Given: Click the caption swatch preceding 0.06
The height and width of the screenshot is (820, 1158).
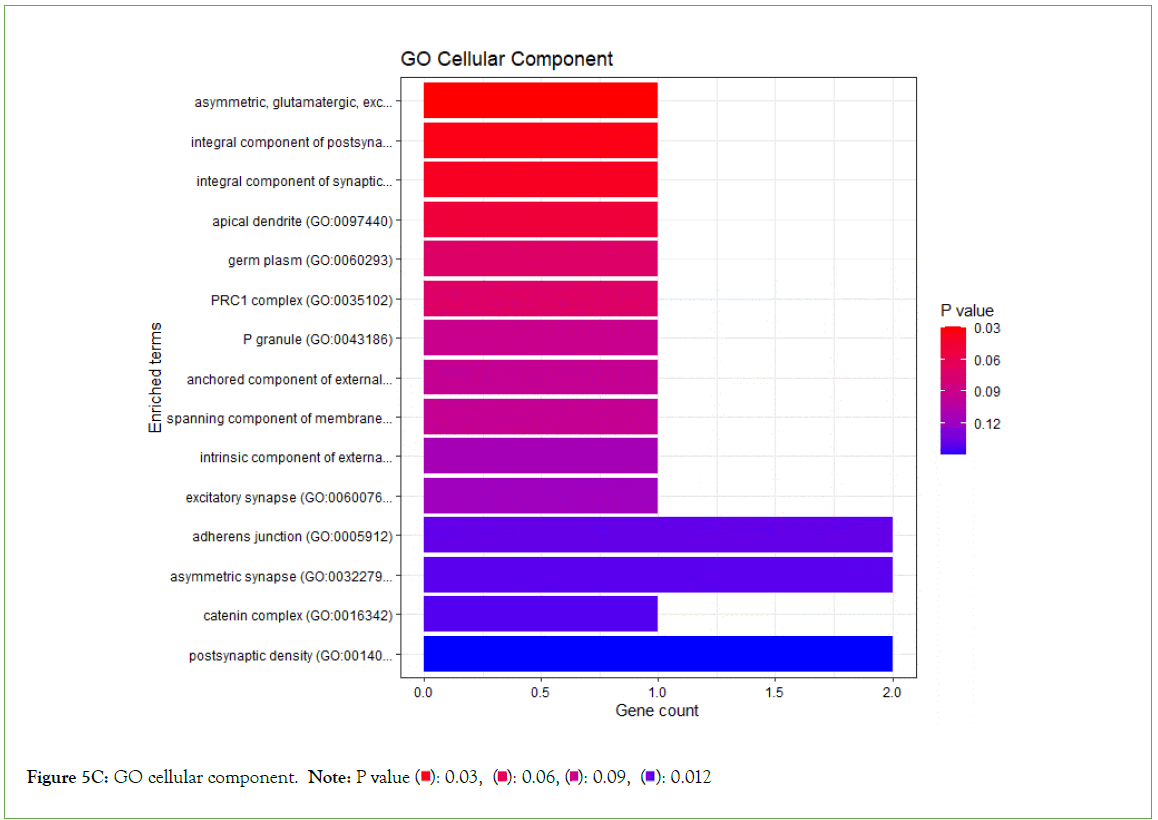Looking at the screenshot, I should click(x=503, y=778).
